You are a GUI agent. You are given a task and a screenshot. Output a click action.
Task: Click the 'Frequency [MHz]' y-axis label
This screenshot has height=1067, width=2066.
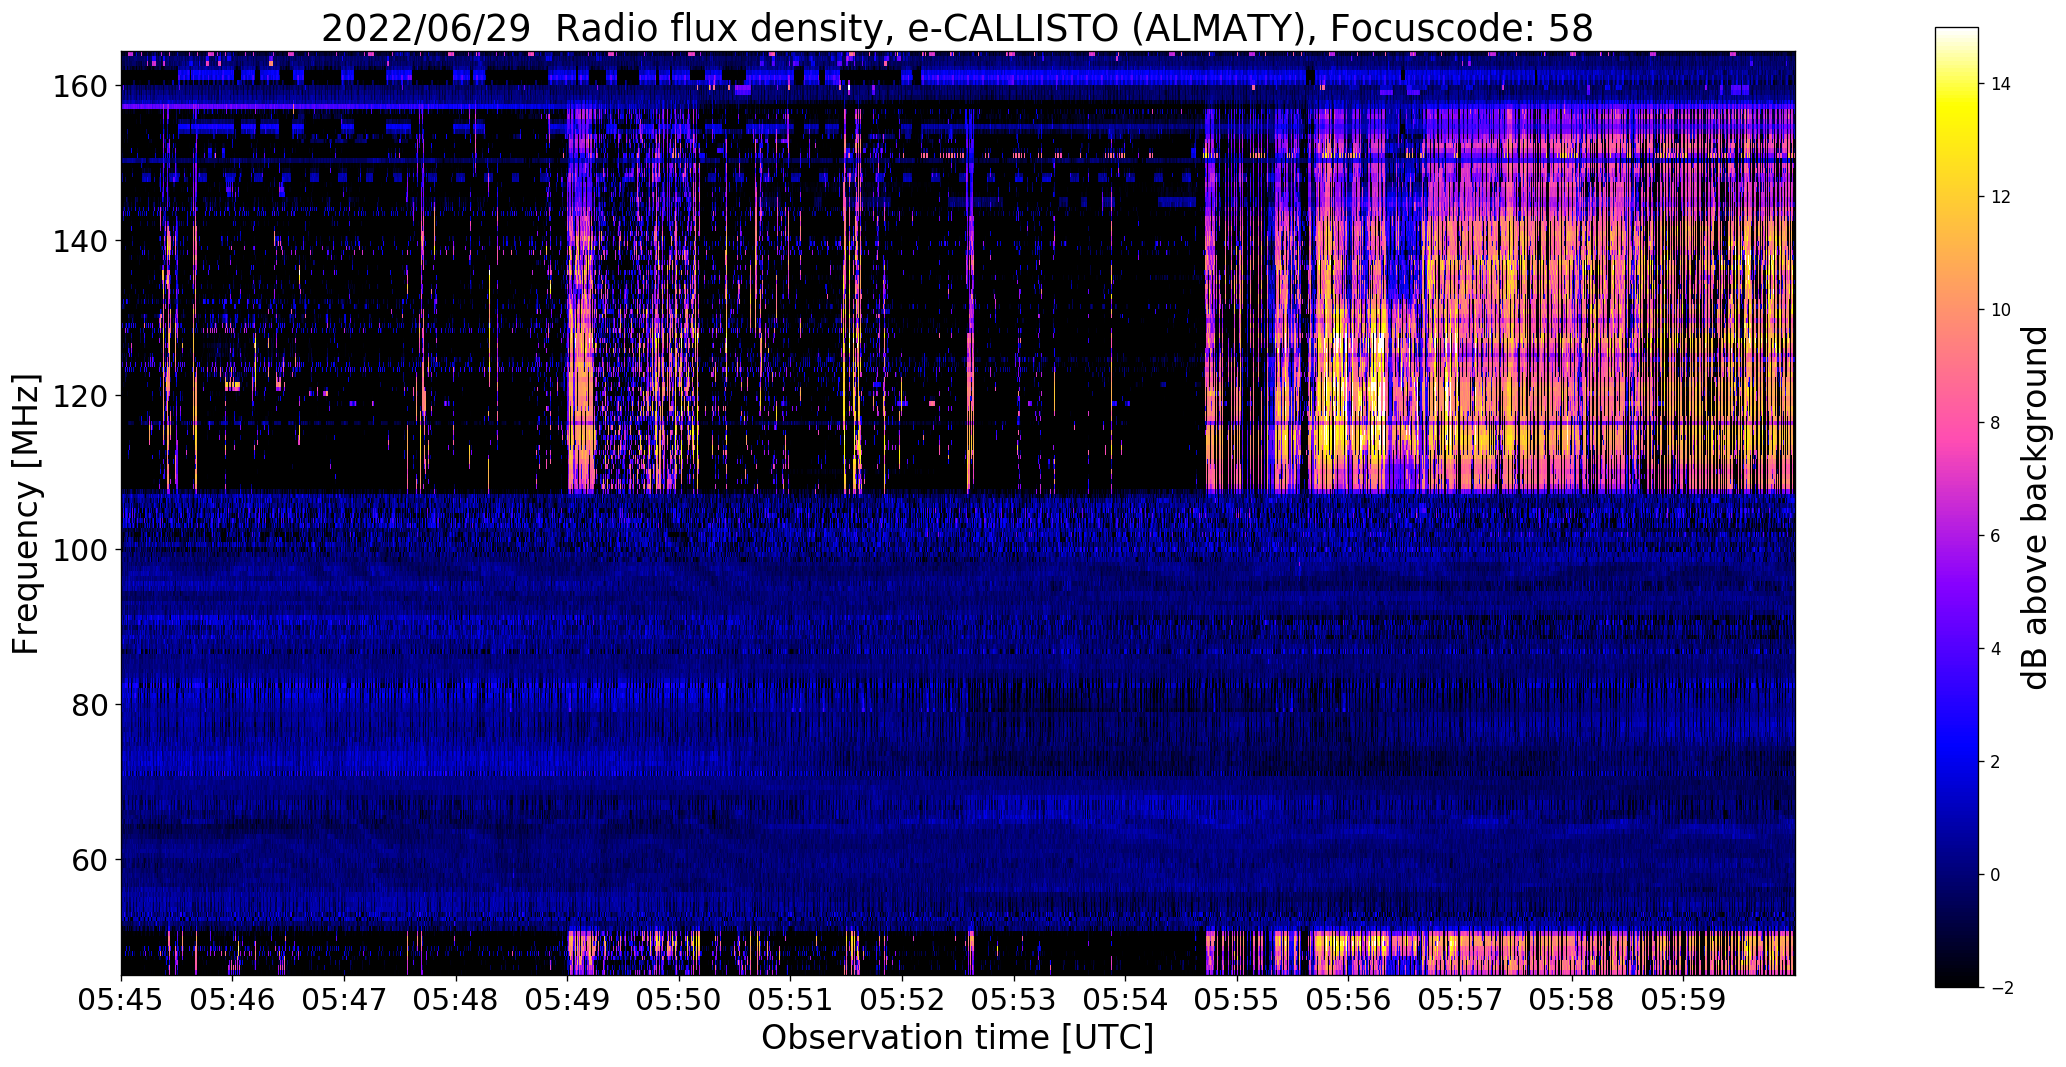(26, 514)
